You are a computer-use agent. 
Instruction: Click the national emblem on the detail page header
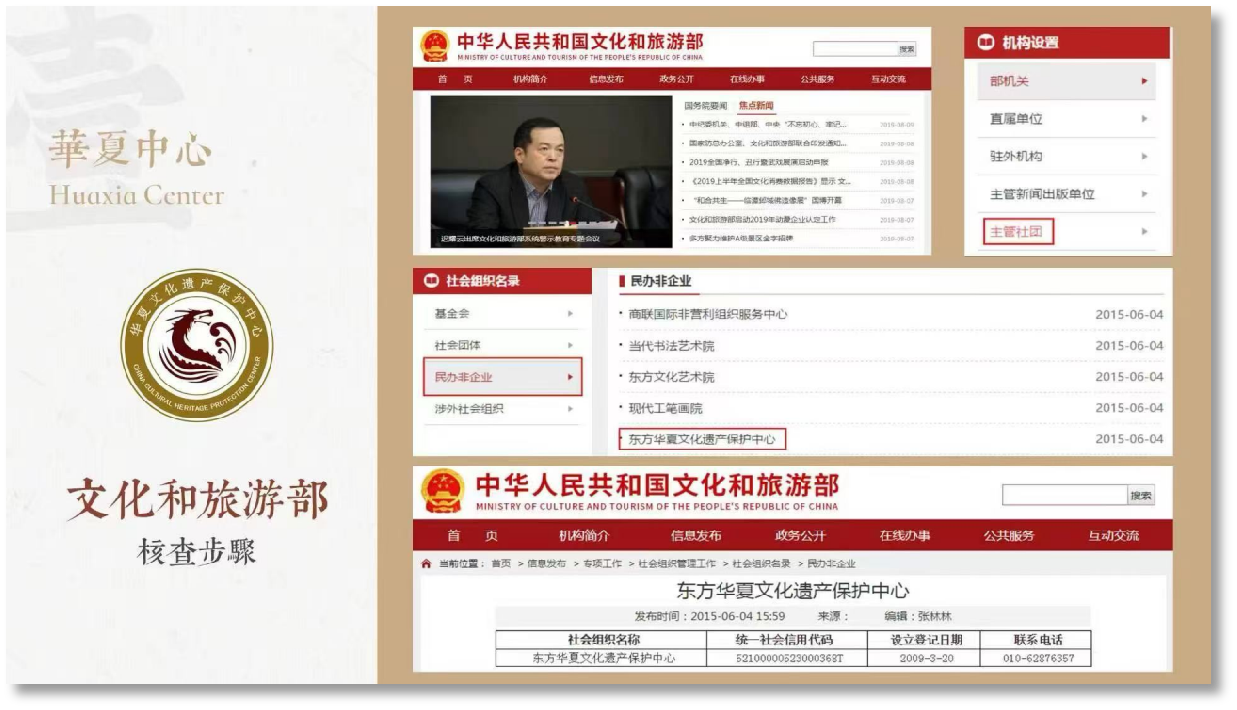(442, 491)
